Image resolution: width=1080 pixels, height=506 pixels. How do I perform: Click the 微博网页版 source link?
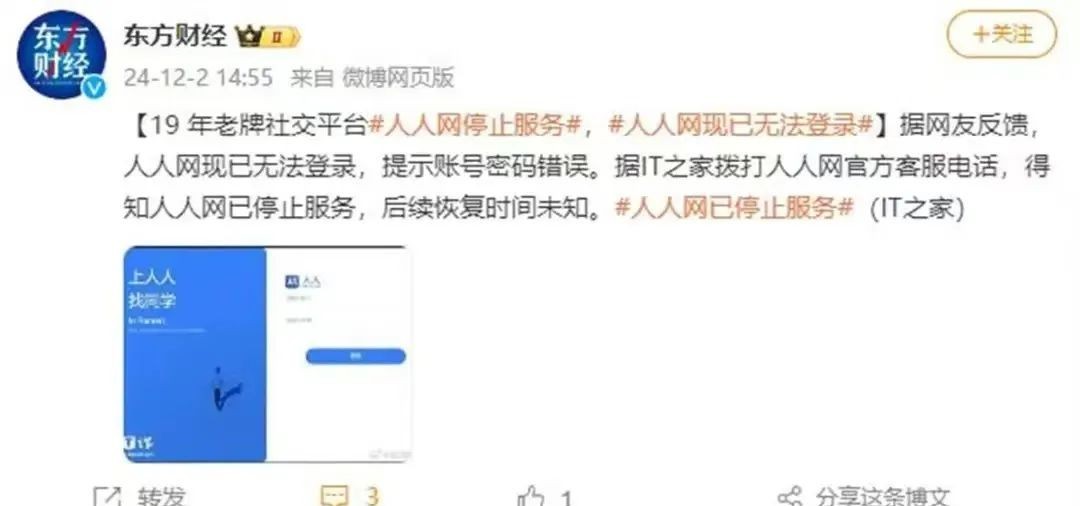[398, 78]
